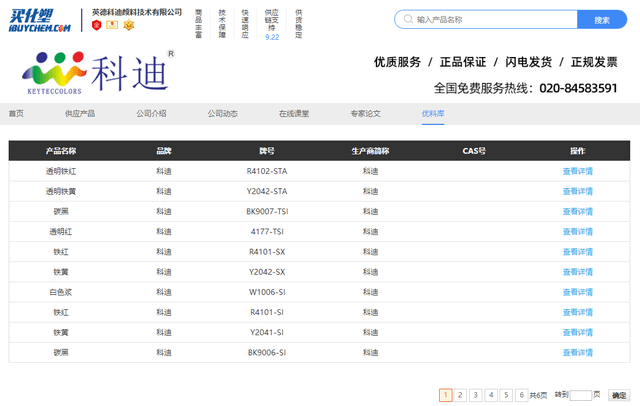Go to page 2 of results
This screenshot has width=640, height=406.
460,395
